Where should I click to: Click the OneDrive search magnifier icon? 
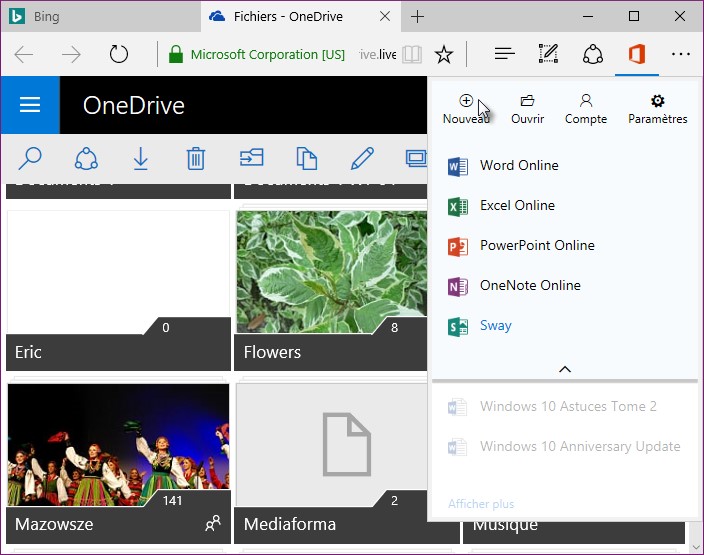click(x=31, y=158)
